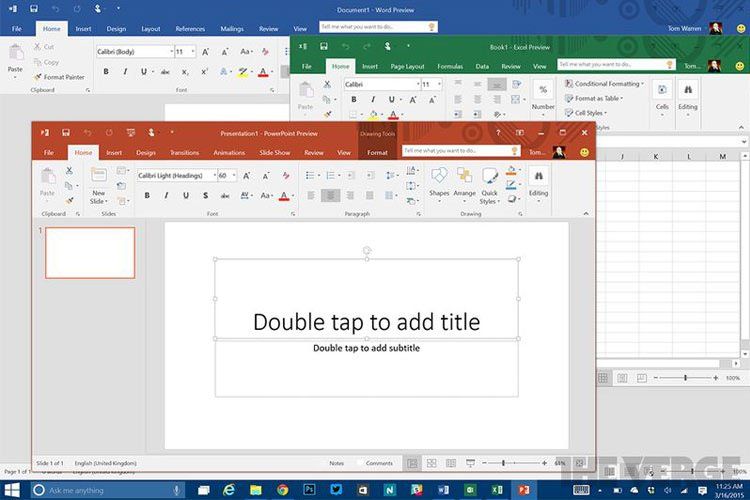The image size is (750, 500).
Task: Click Cortana Ask me anything search box
Action: [107, 490]
